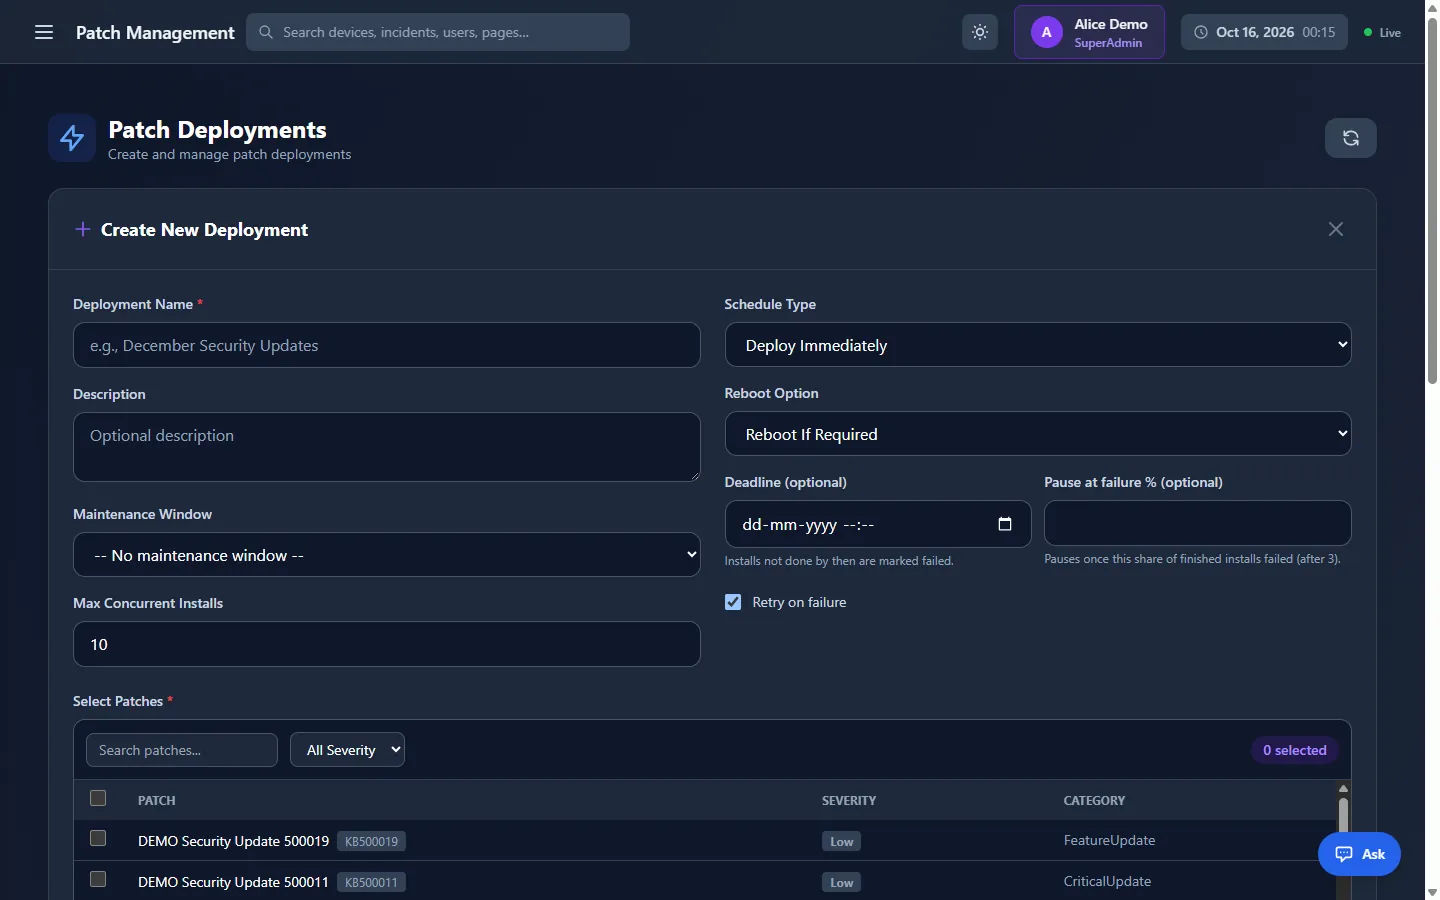Click the Oct 16, 2026 date-time chip
The image size is (1440, 900).
coord(1264,32)
